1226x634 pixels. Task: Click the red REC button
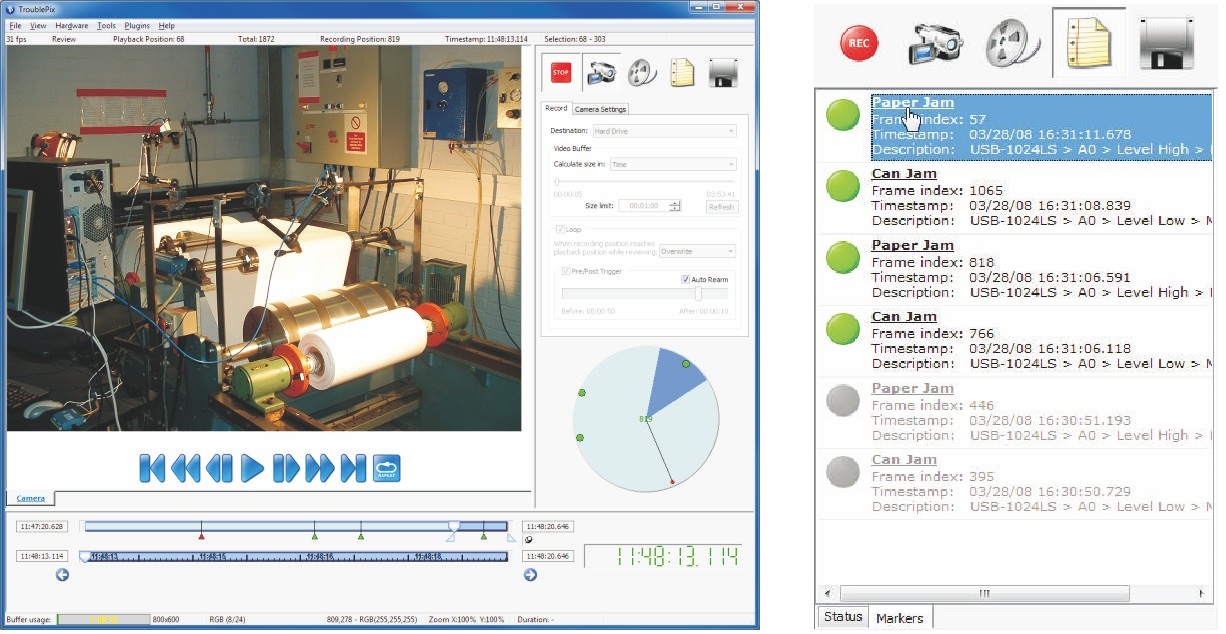tap(858, 44)
